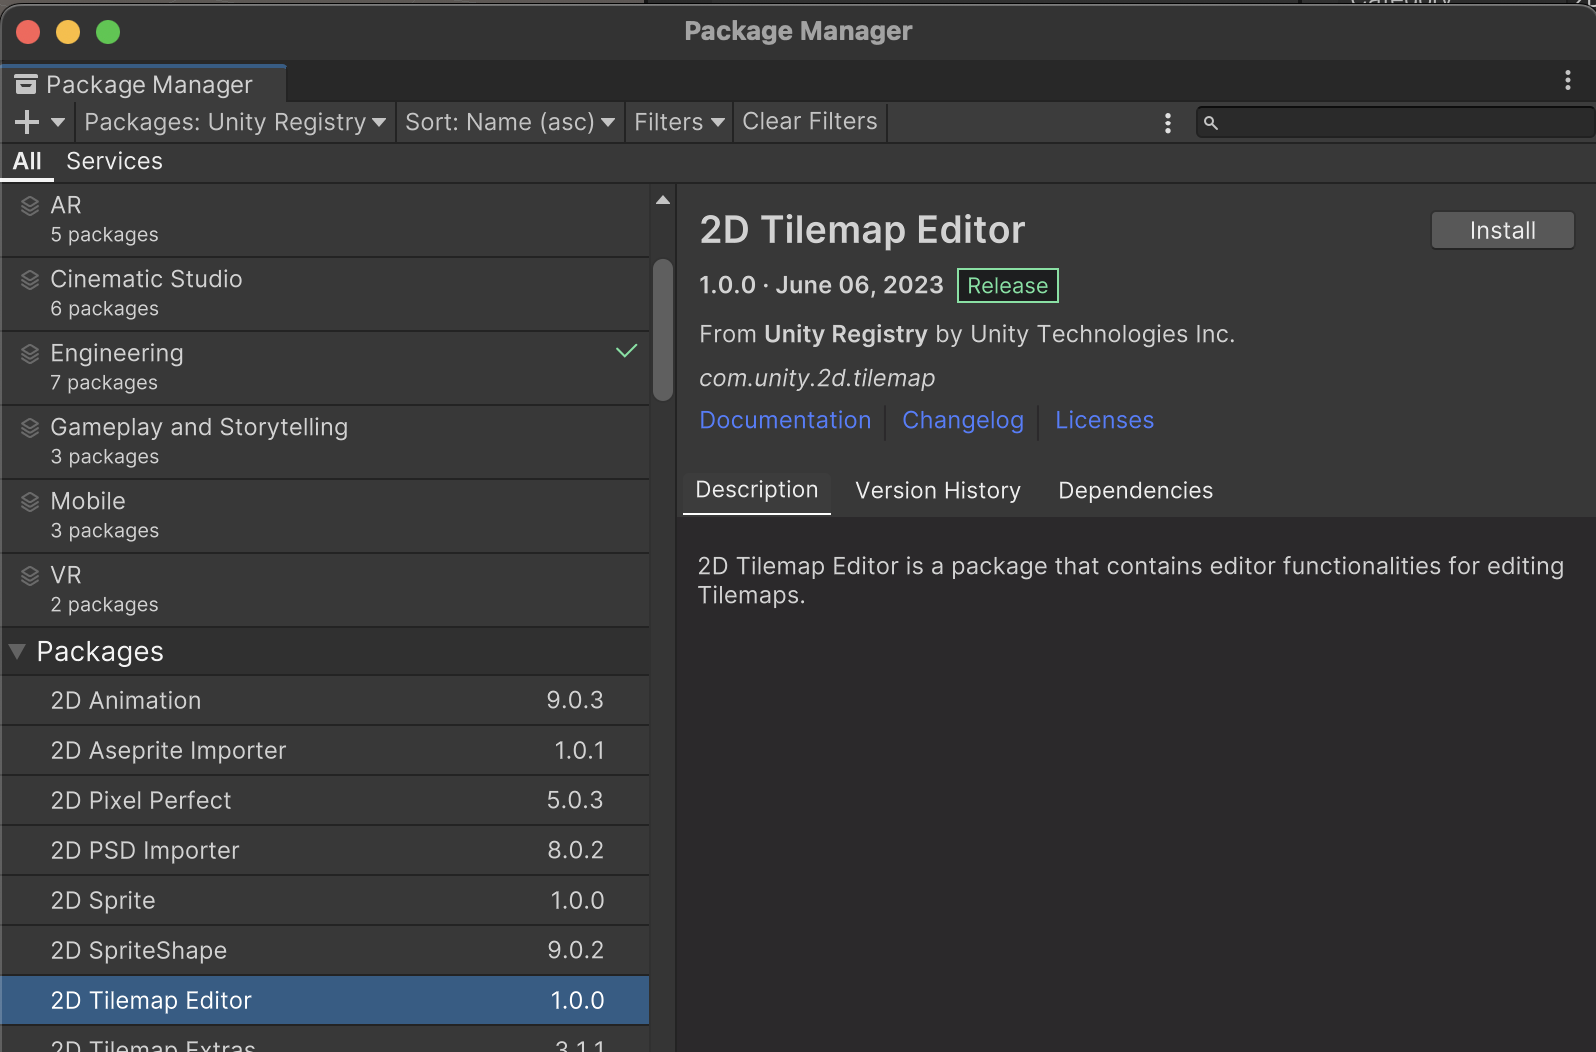Open the add package dropdown arrow

point(58,122)
